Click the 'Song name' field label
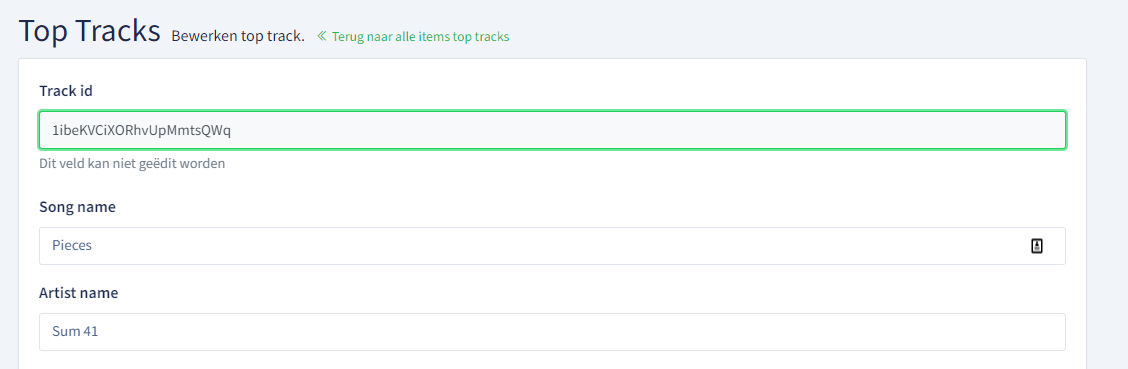Image resolution: width=1128 pixels, height=369 pixels. click(78, 207)
